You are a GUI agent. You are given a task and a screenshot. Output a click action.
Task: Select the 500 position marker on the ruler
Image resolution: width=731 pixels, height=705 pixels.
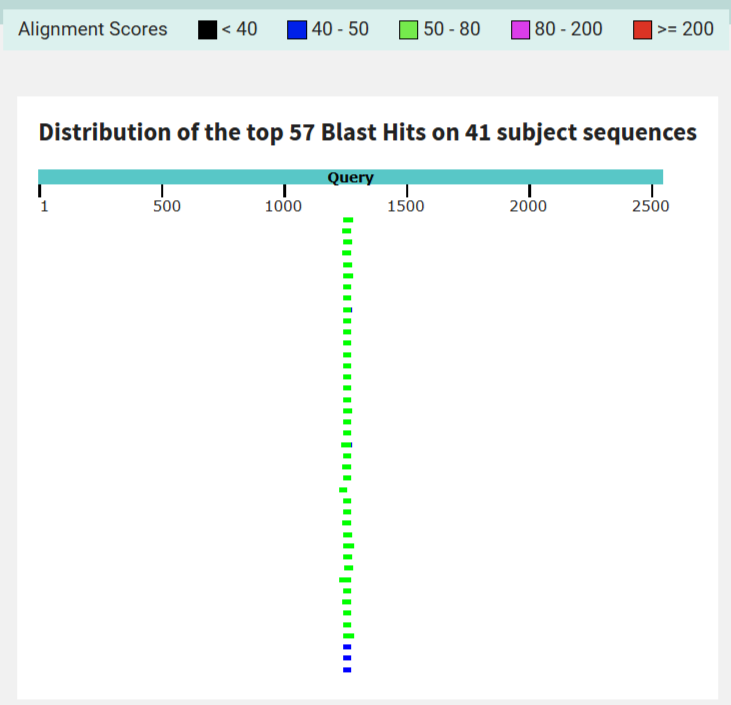[x=162, y=191]
